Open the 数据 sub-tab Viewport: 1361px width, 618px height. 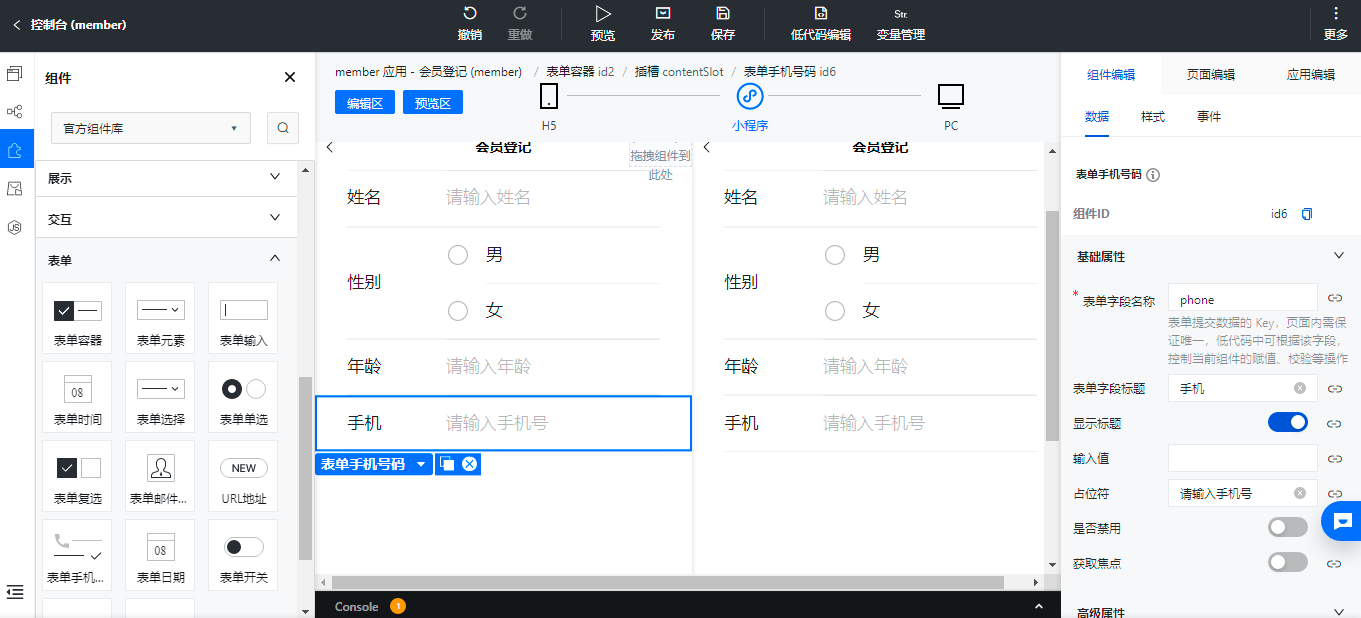coord(1097,117)
